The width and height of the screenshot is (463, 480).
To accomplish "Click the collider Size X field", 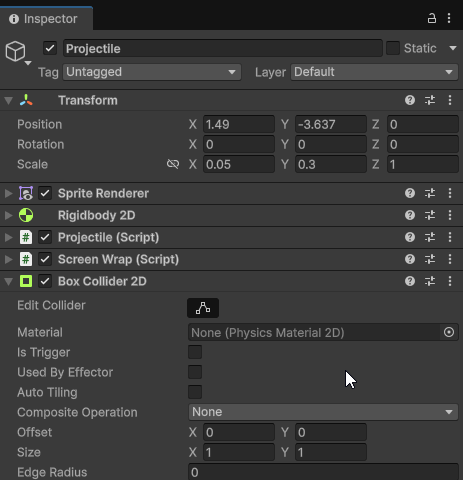I will 239,452.
